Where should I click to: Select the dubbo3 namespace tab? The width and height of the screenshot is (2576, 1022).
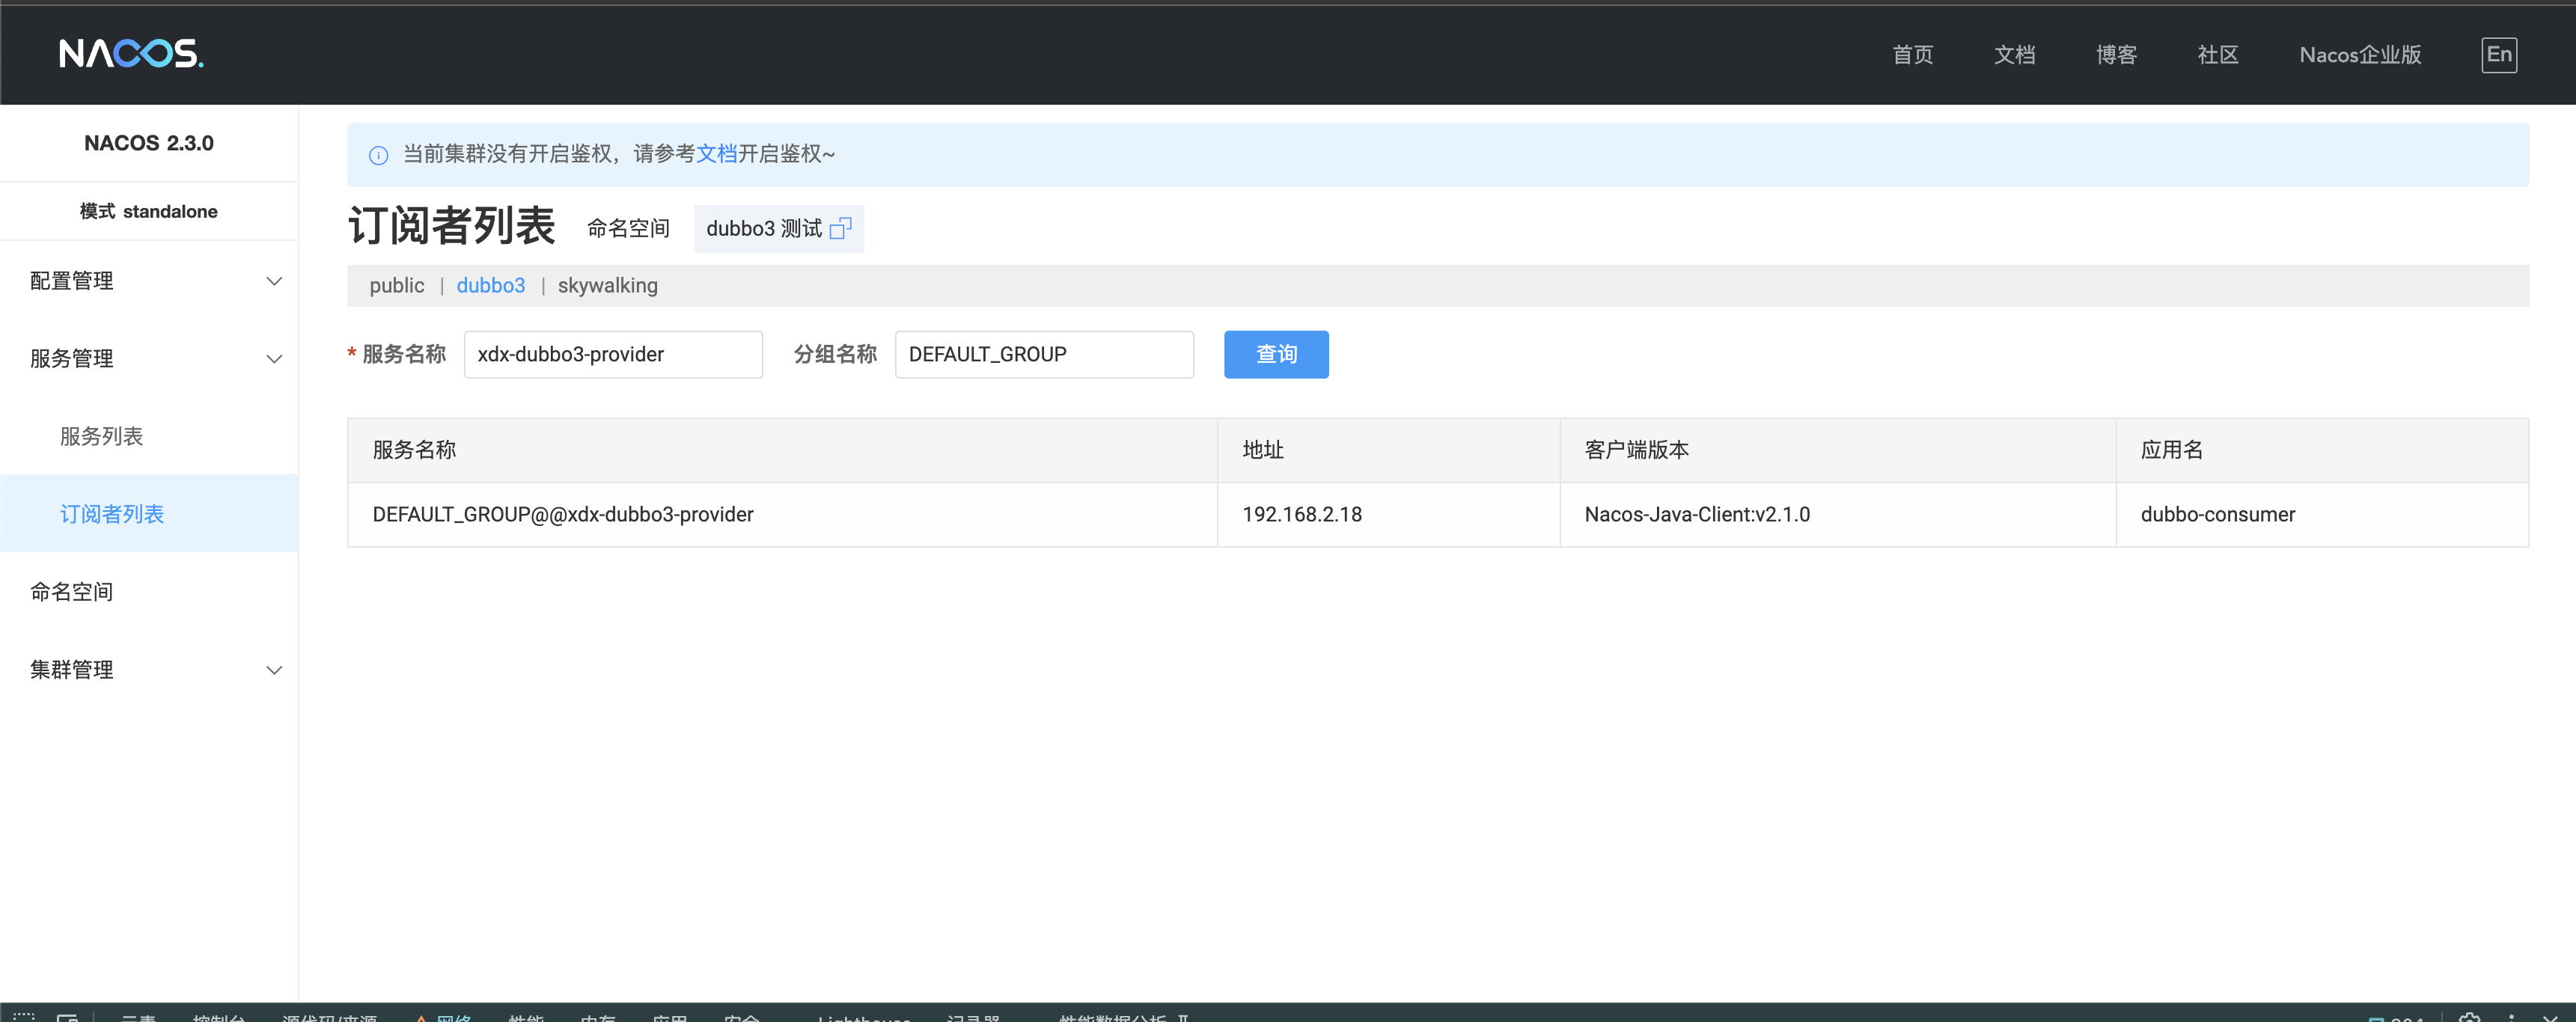coord(490,286)
